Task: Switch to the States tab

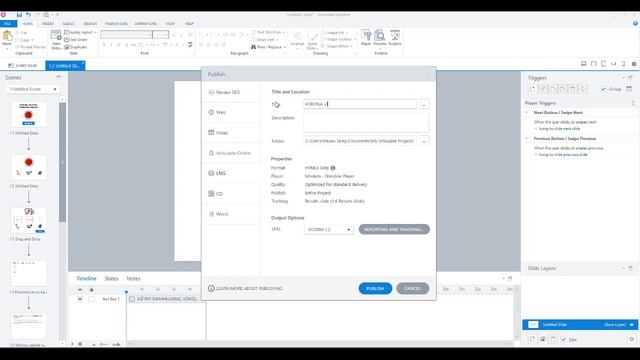Action: tap(111, 278)
